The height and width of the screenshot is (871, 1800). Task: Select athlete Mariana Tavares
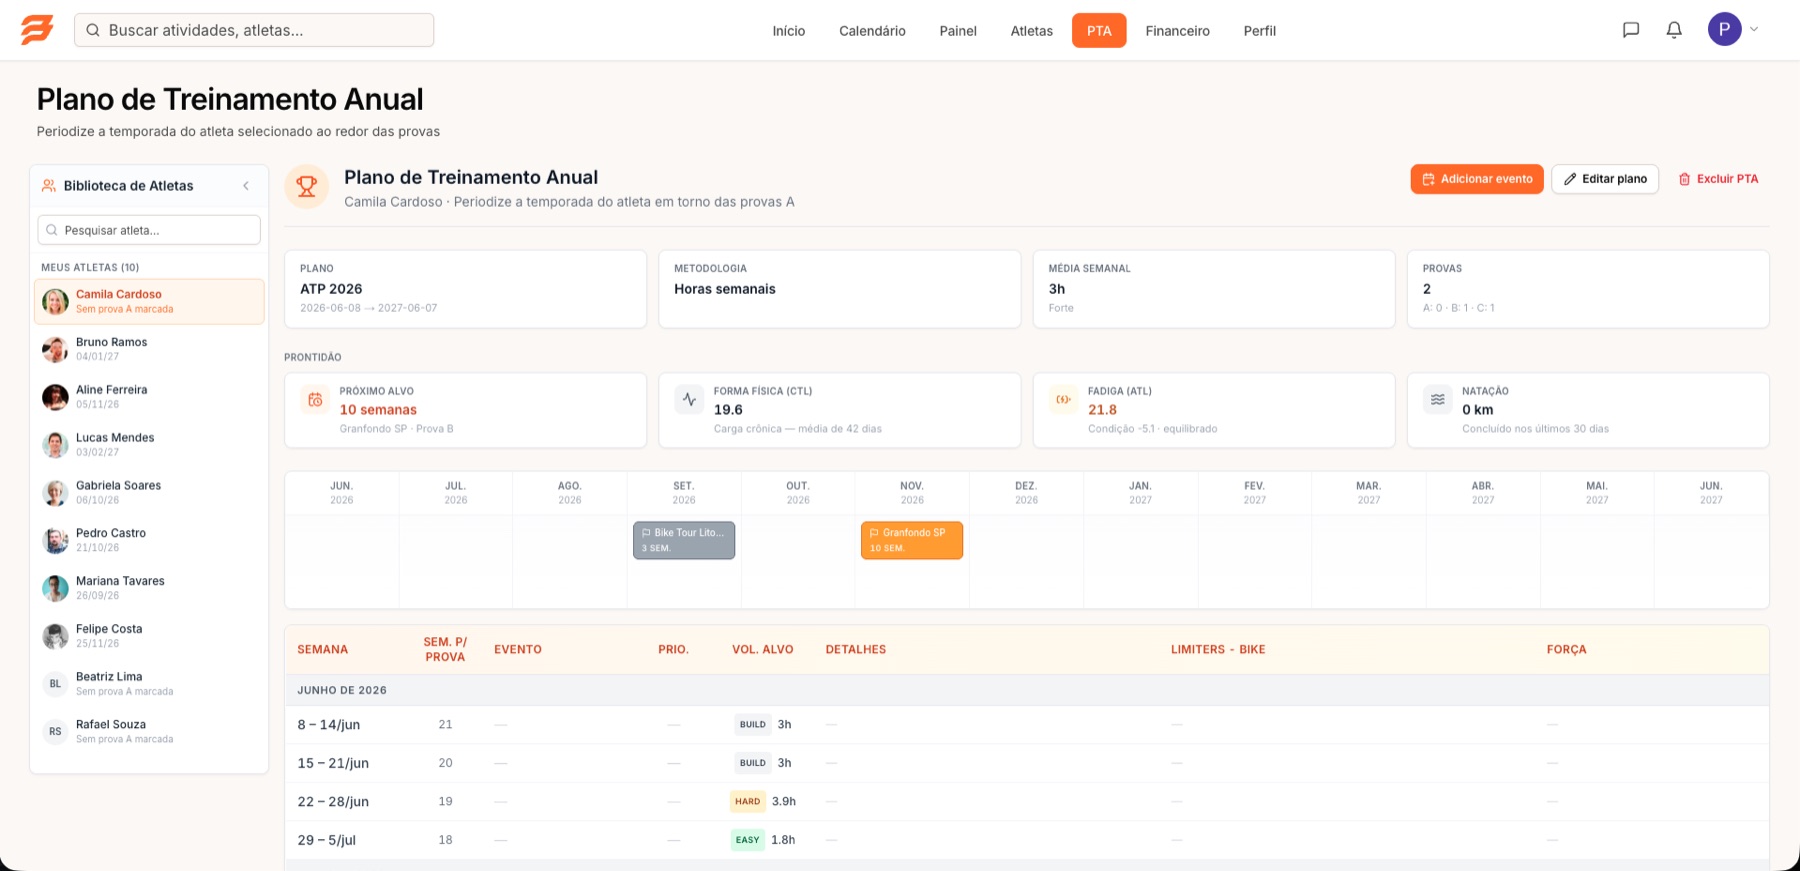pos(149,588)
